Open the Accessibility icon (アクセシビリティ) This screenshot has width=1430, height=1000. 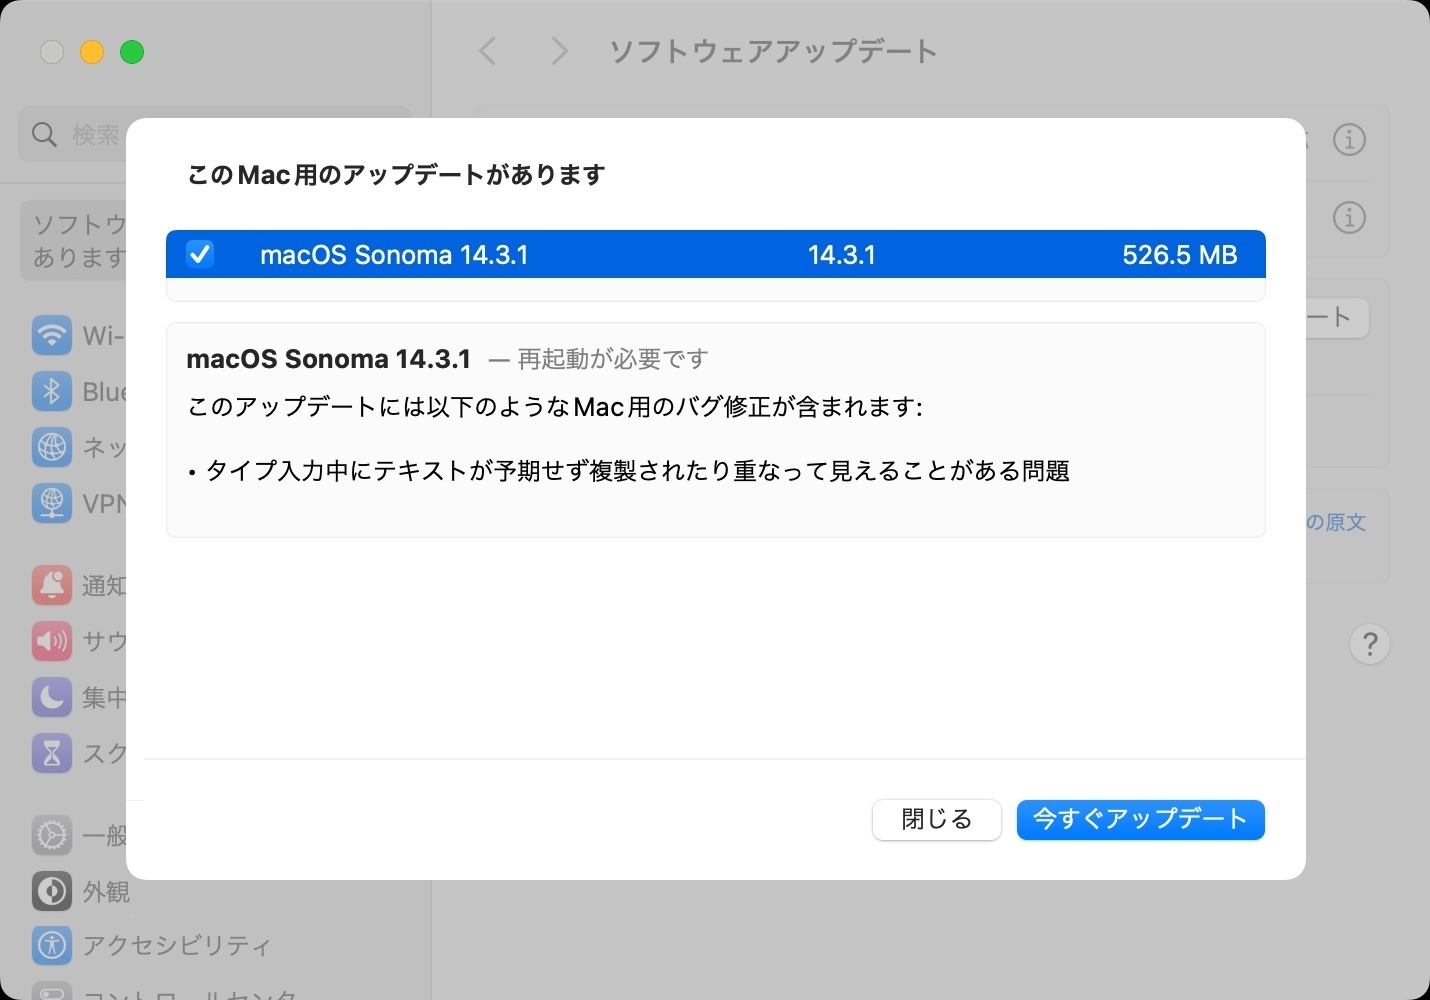tap(52, 945)
